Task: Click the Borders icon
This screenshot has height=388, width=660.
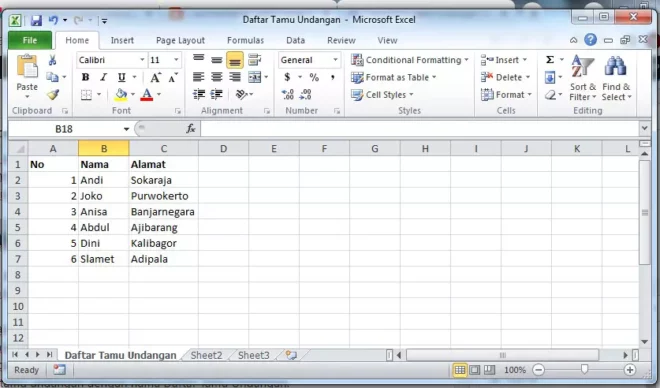Action: tap(86, 95)
